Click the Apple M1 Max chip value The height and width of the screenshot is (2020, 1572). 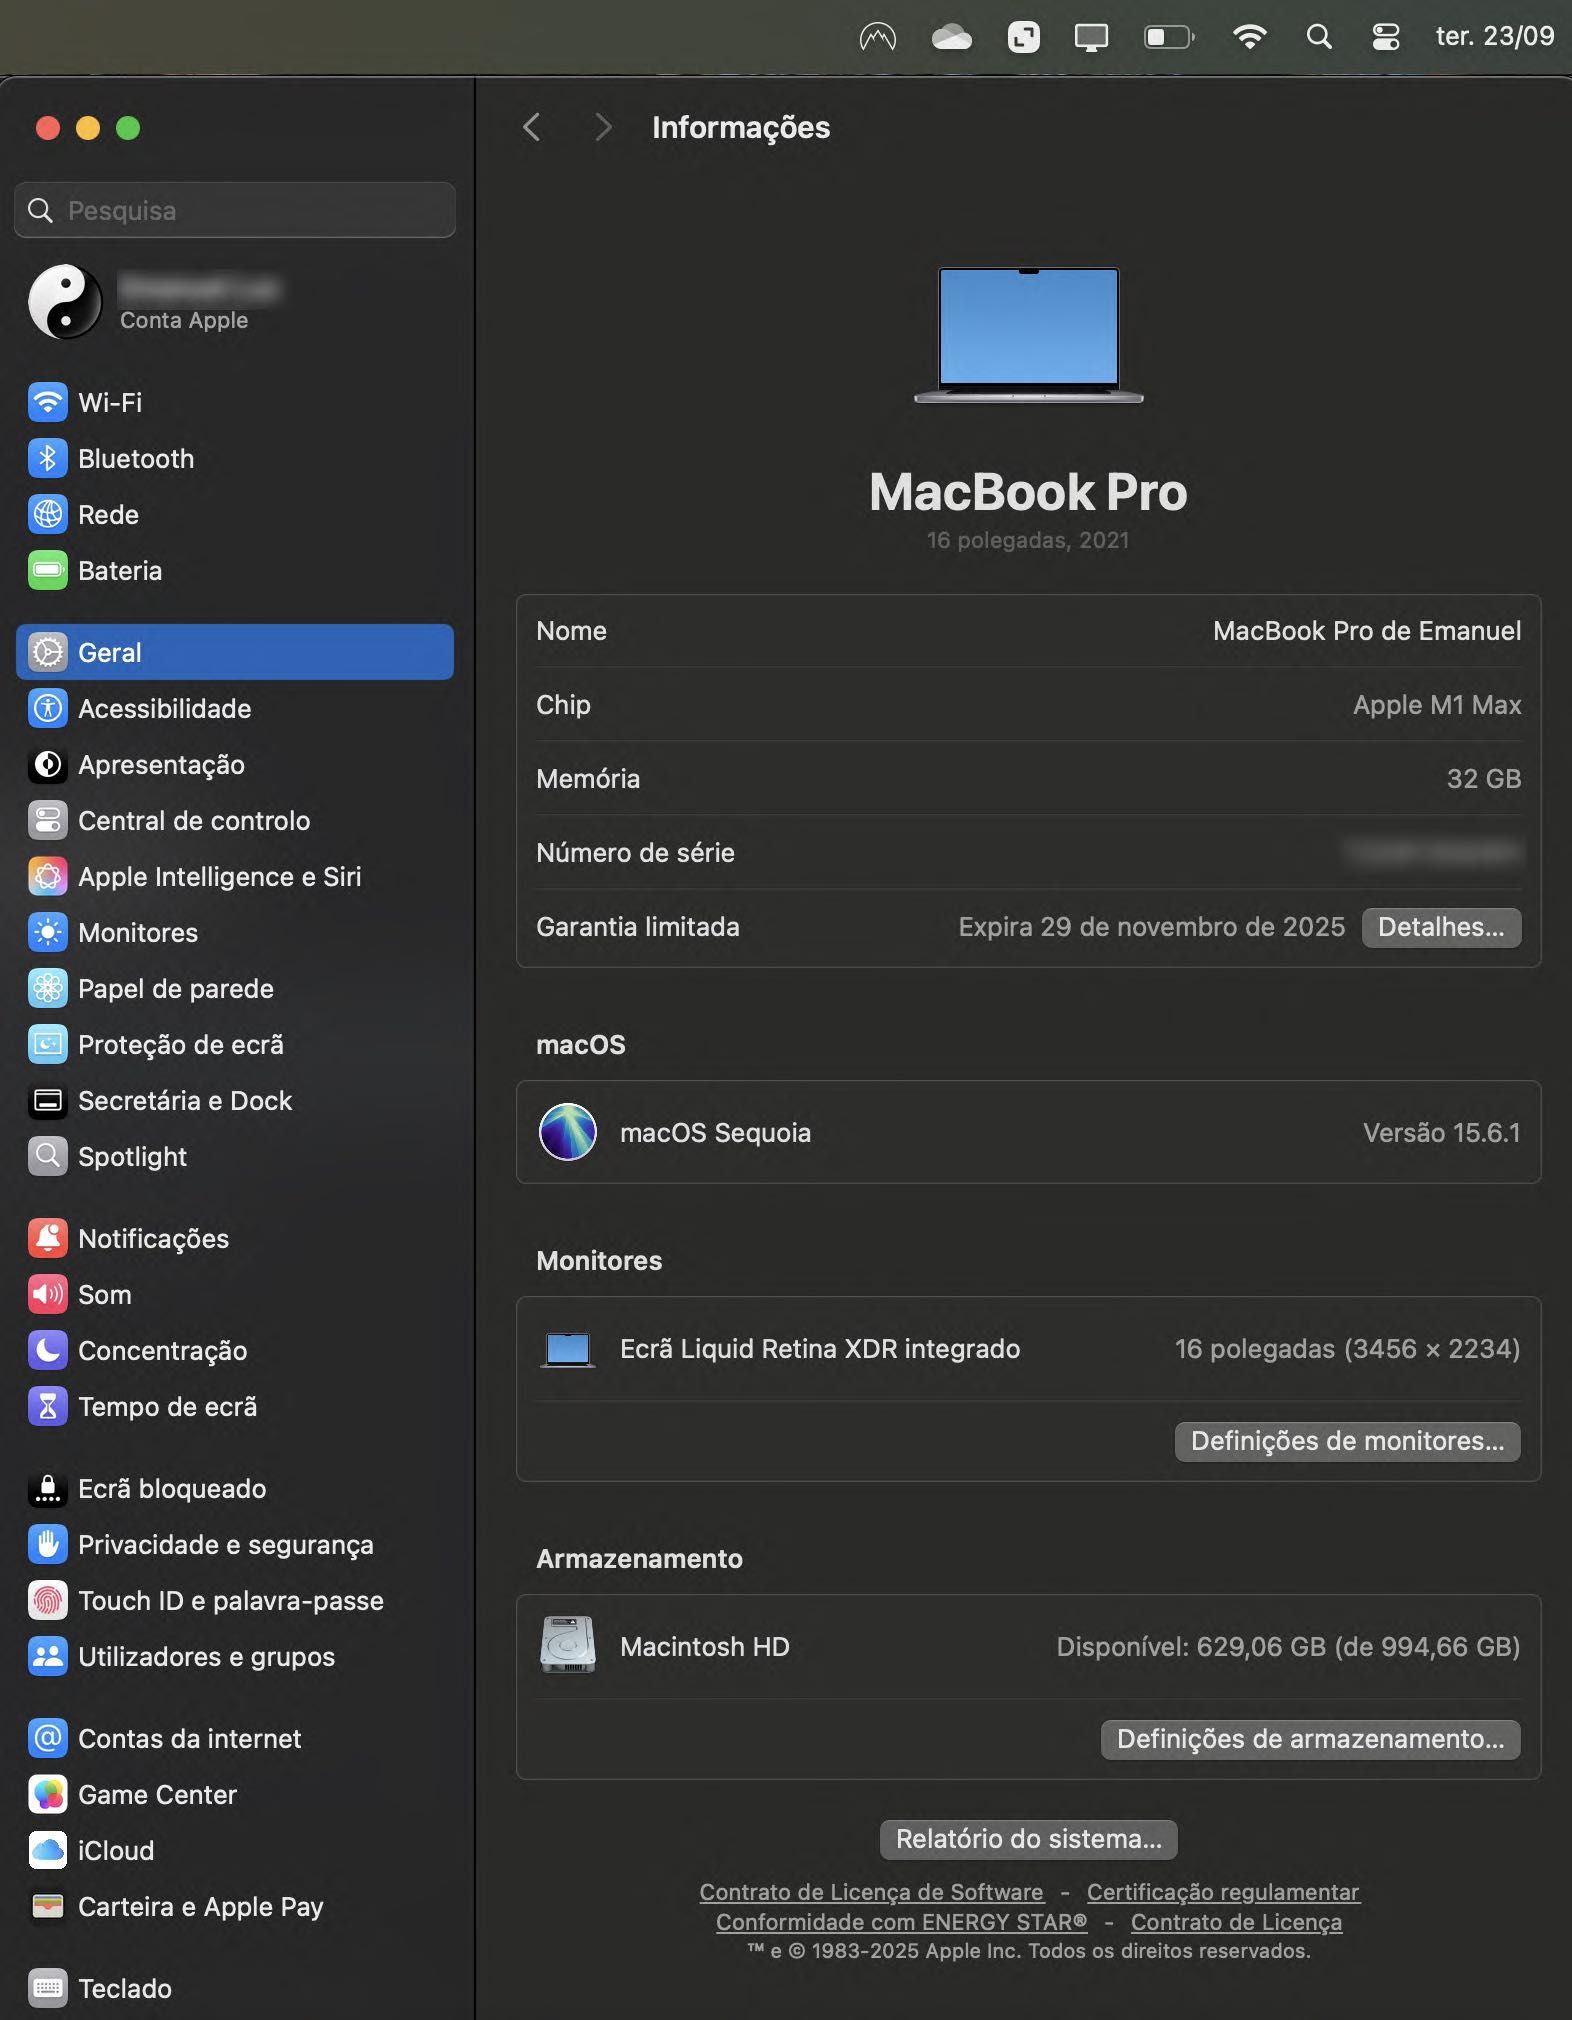pos(1437,705)
